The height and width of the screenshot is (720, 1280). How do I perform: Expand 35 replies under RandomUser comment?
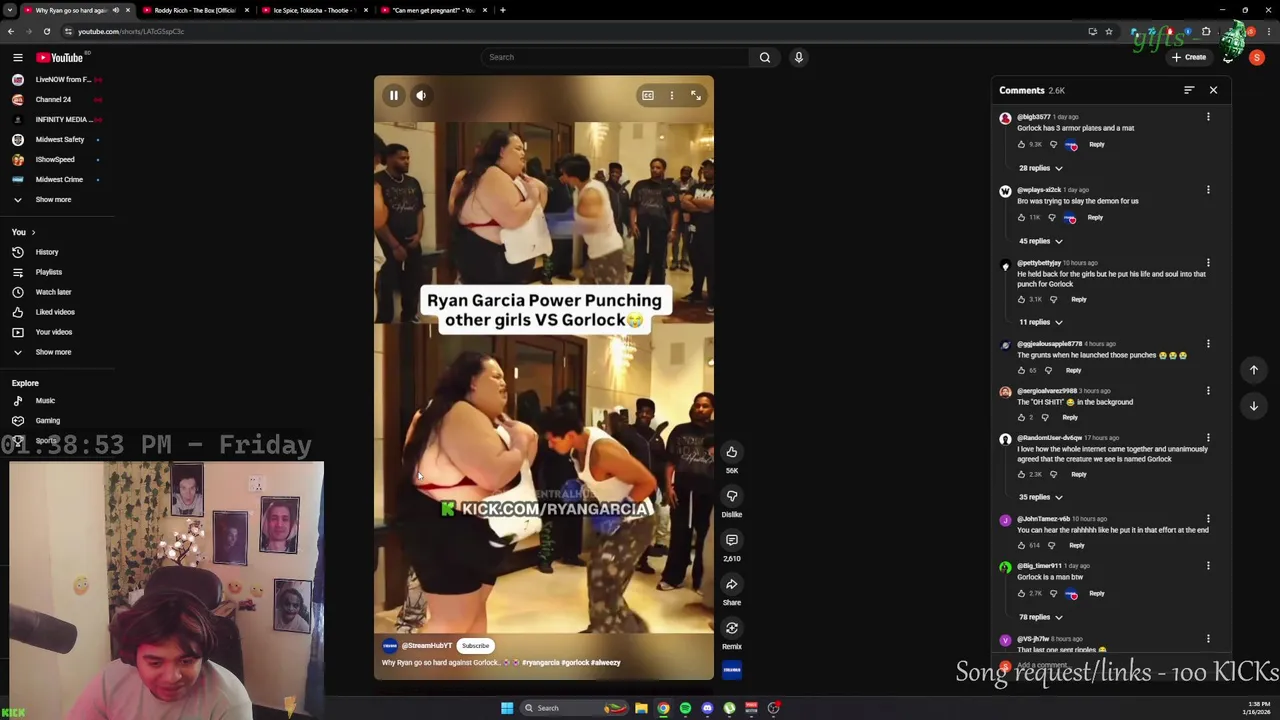click(1041, 497)
